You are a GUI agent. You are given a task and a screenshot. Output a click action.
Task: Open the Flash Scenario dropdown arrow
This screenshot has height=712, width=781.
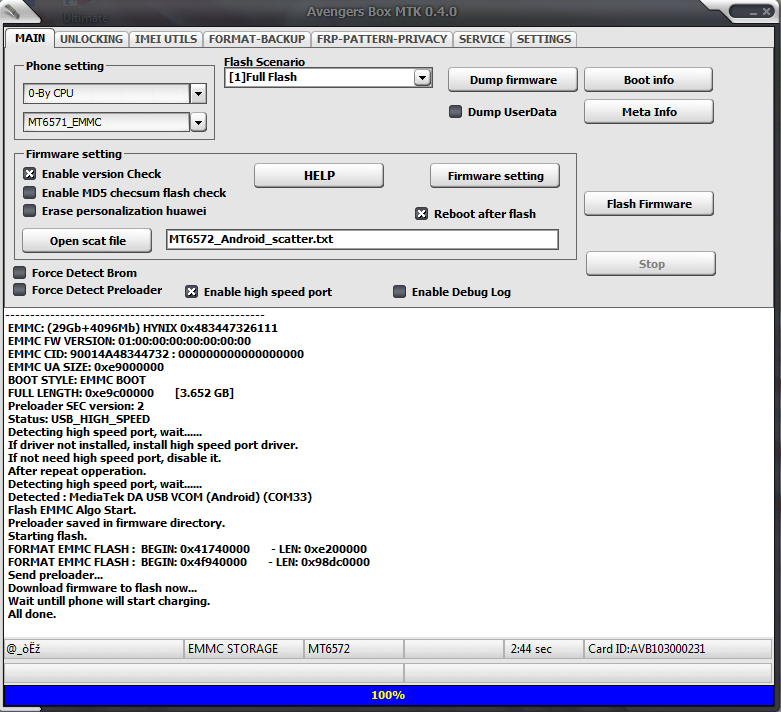click(422, 78)
